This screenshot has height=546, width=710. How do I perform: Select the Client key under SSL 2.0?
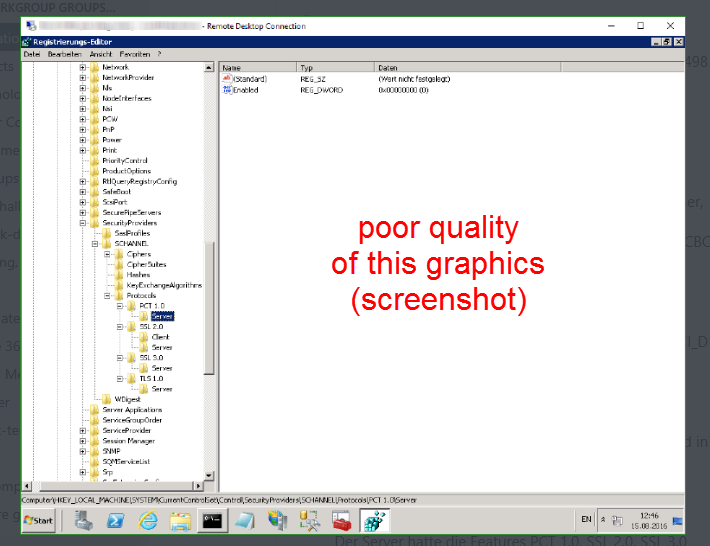click(x=160, y=337)
